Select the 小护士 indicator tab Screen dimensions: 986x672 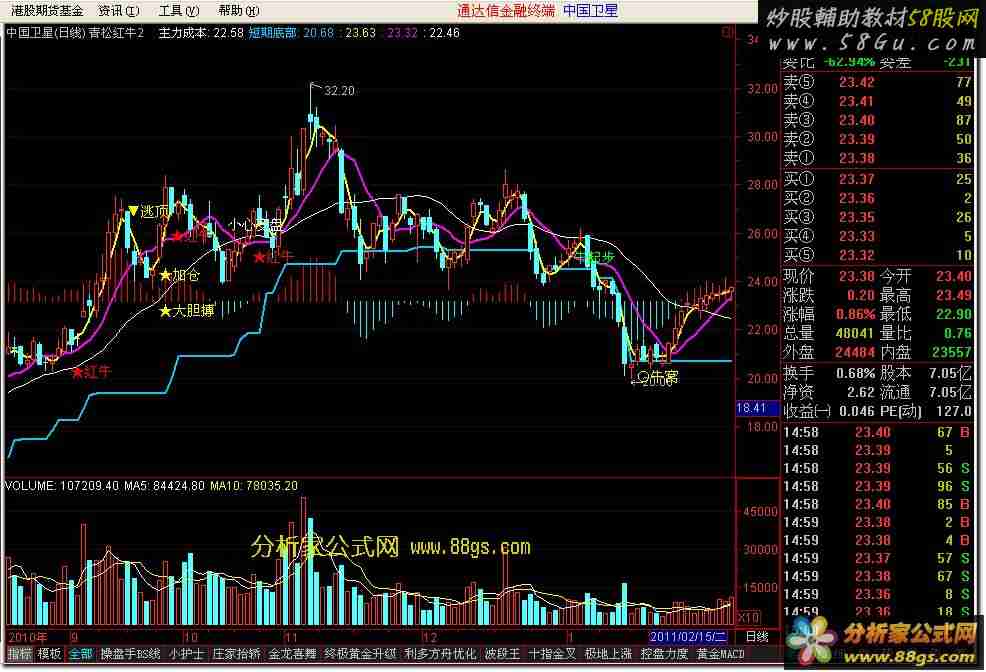pos(186,654)
